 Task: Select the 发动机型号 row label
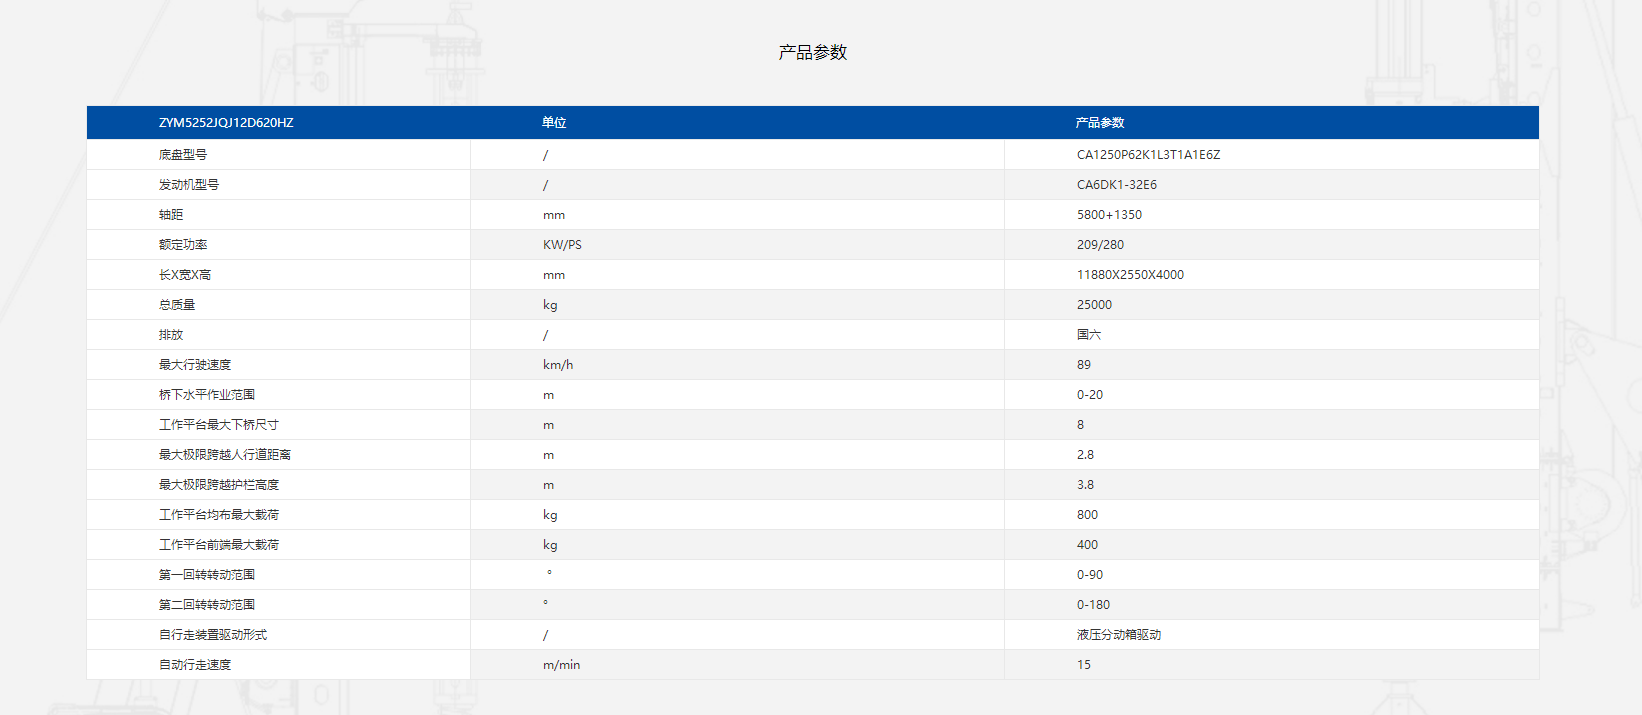pos(189,185)
